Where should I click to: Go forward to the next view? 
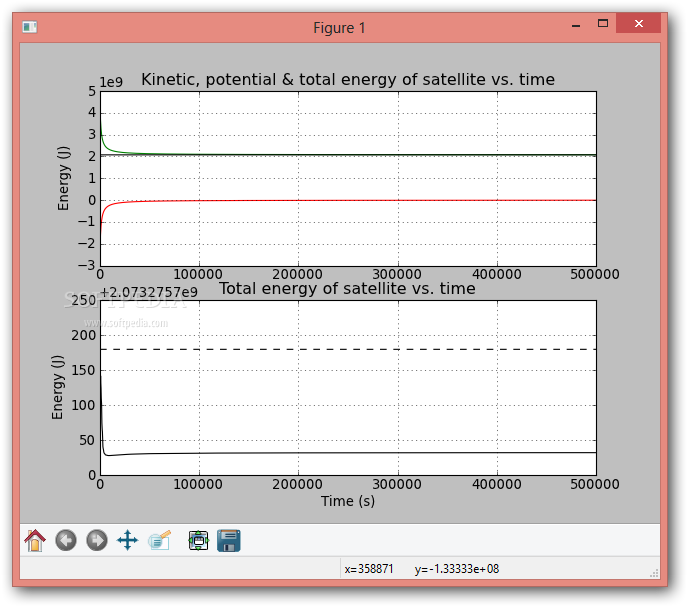coord(97,540)
